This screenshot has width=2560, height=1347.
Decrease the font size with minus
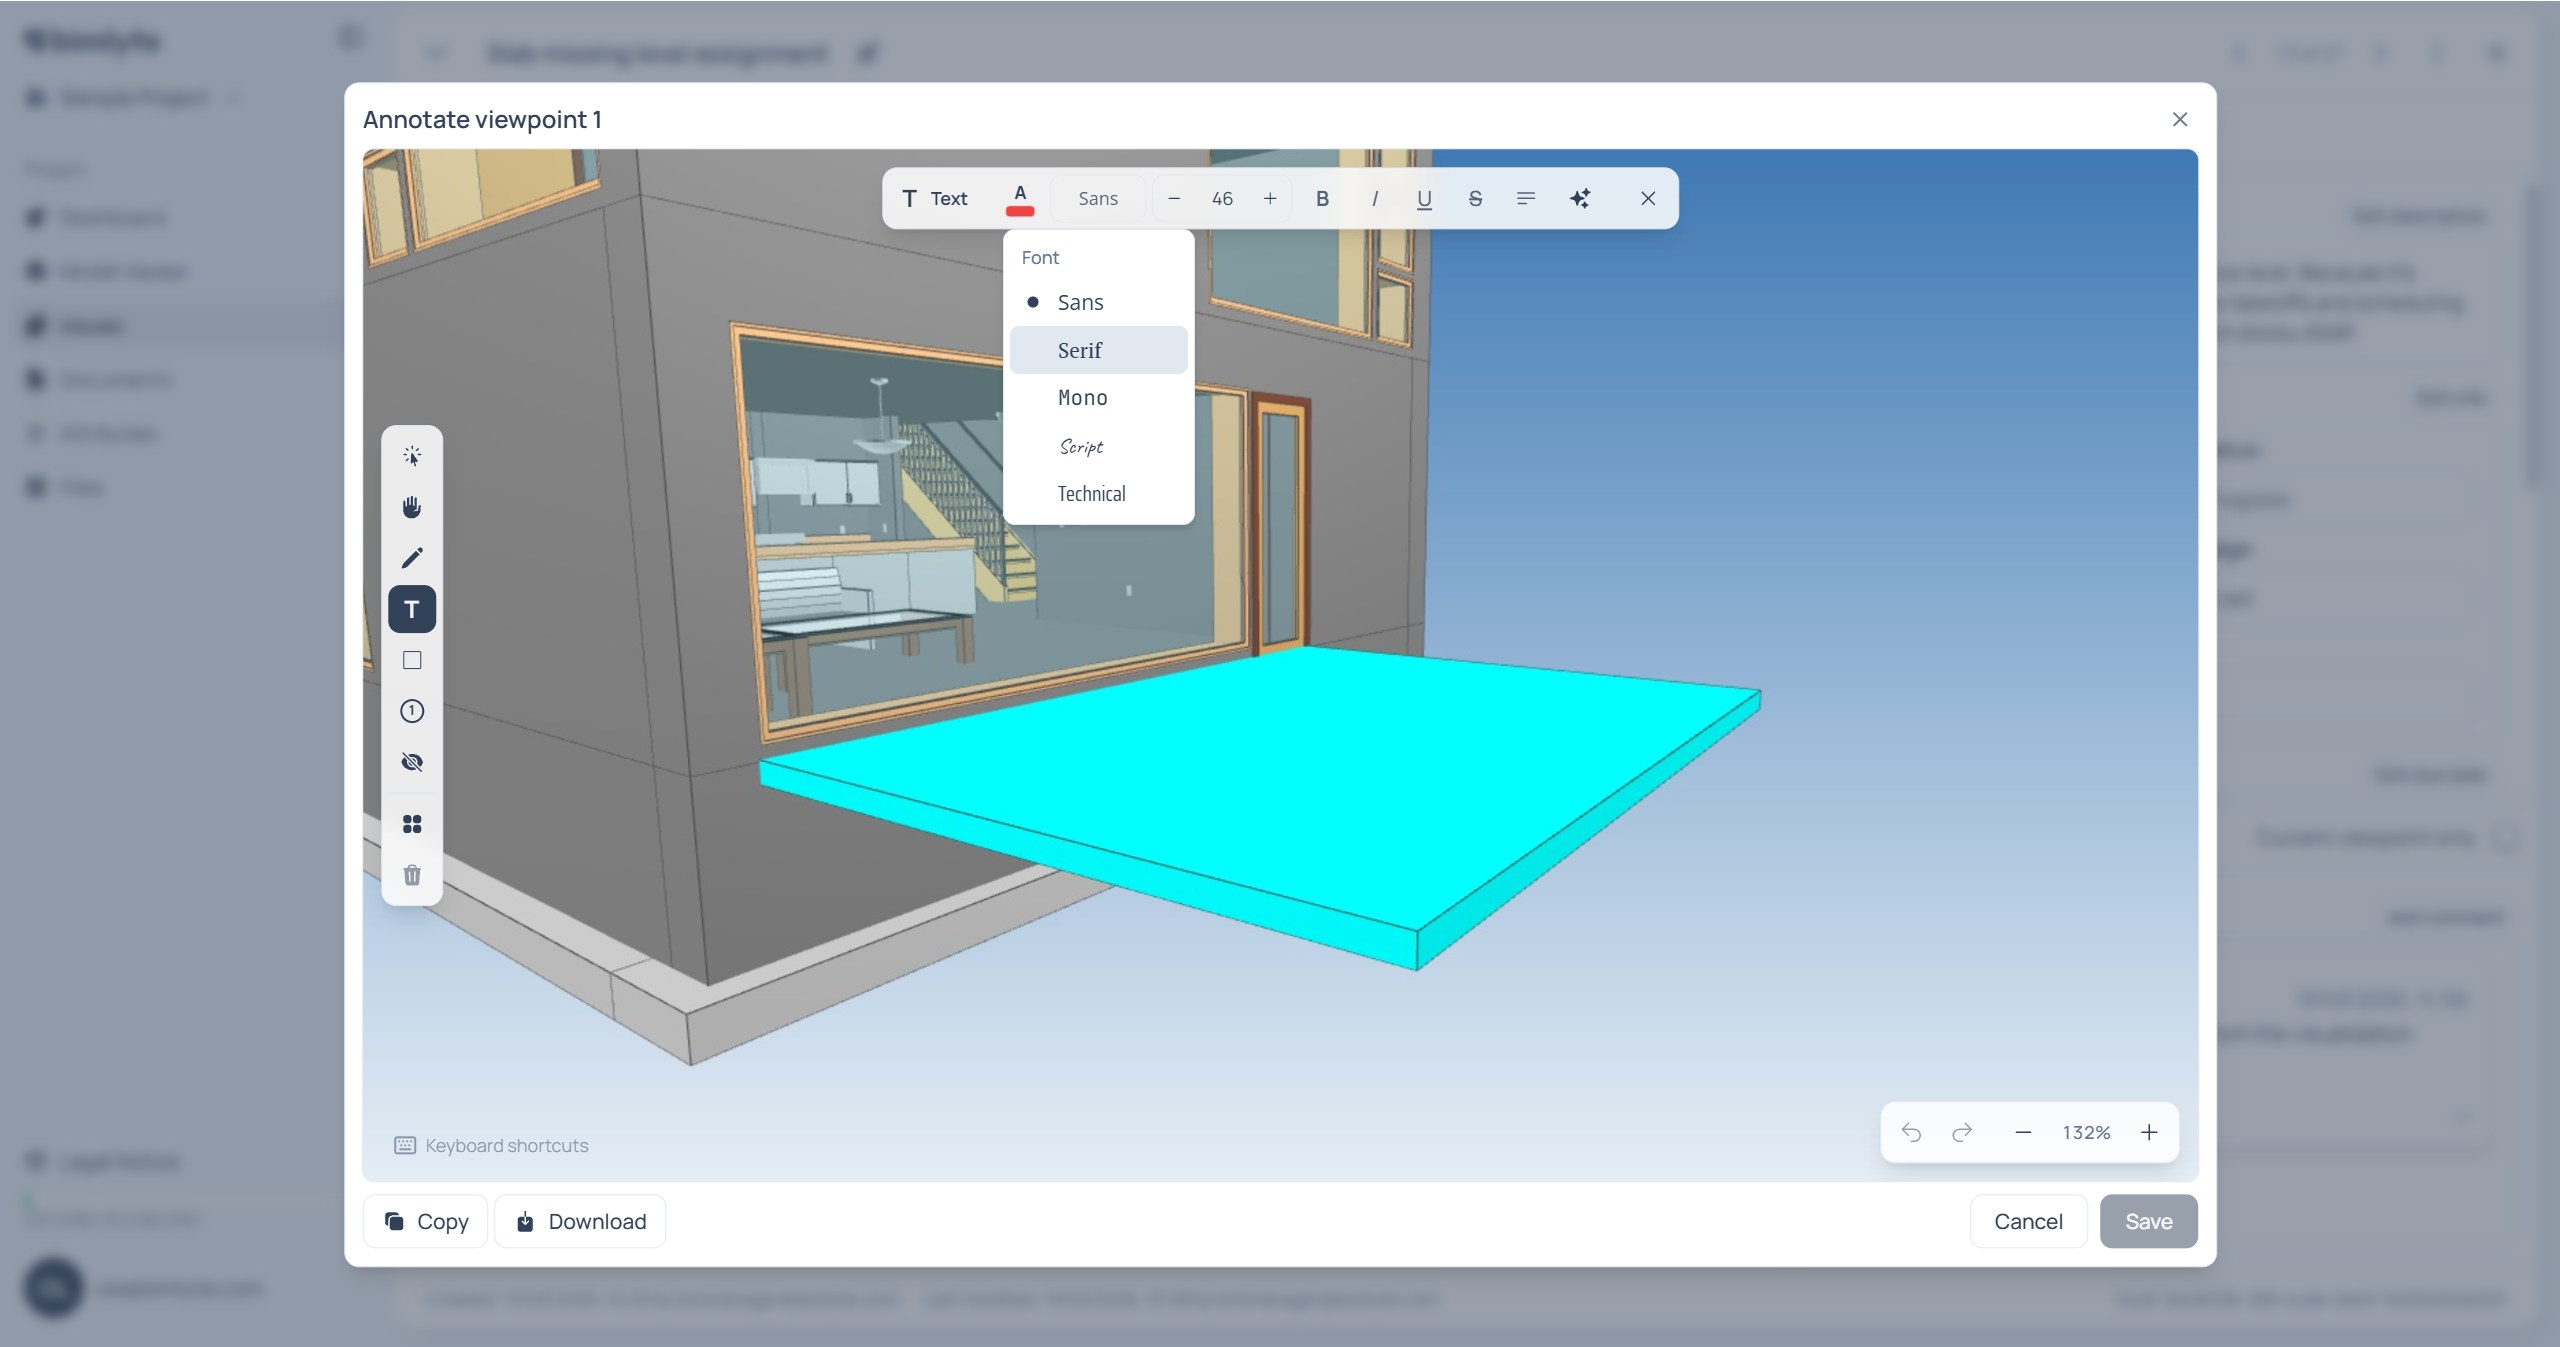(x=1174, y=198)
